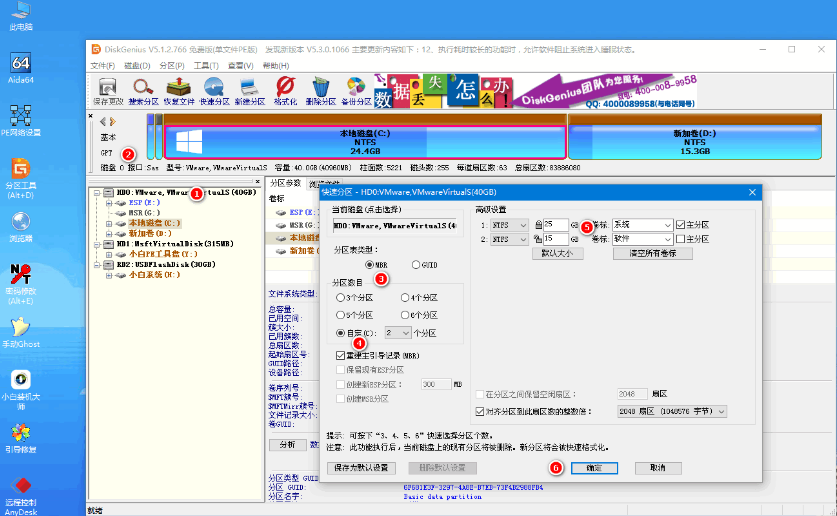This screenshot has width=837, height=516.
Task: Select the GUID partition table type
Action: 416,265
